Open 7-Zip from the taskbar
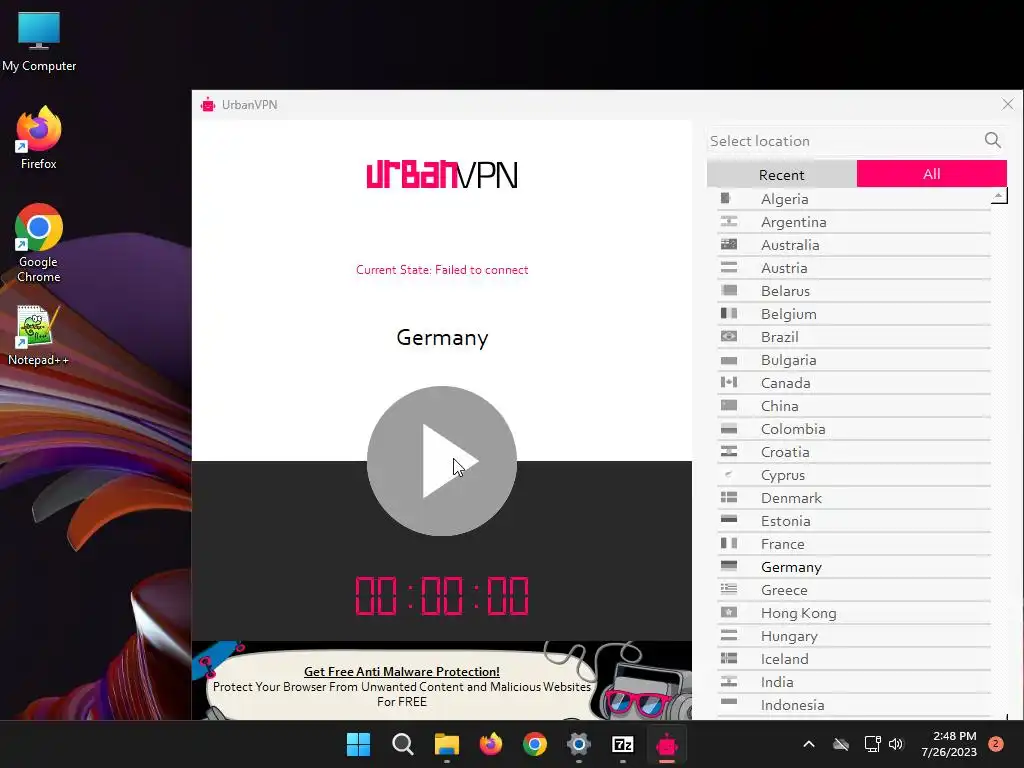The width and height of the screenshot is (1024, 768). (622, 744)
